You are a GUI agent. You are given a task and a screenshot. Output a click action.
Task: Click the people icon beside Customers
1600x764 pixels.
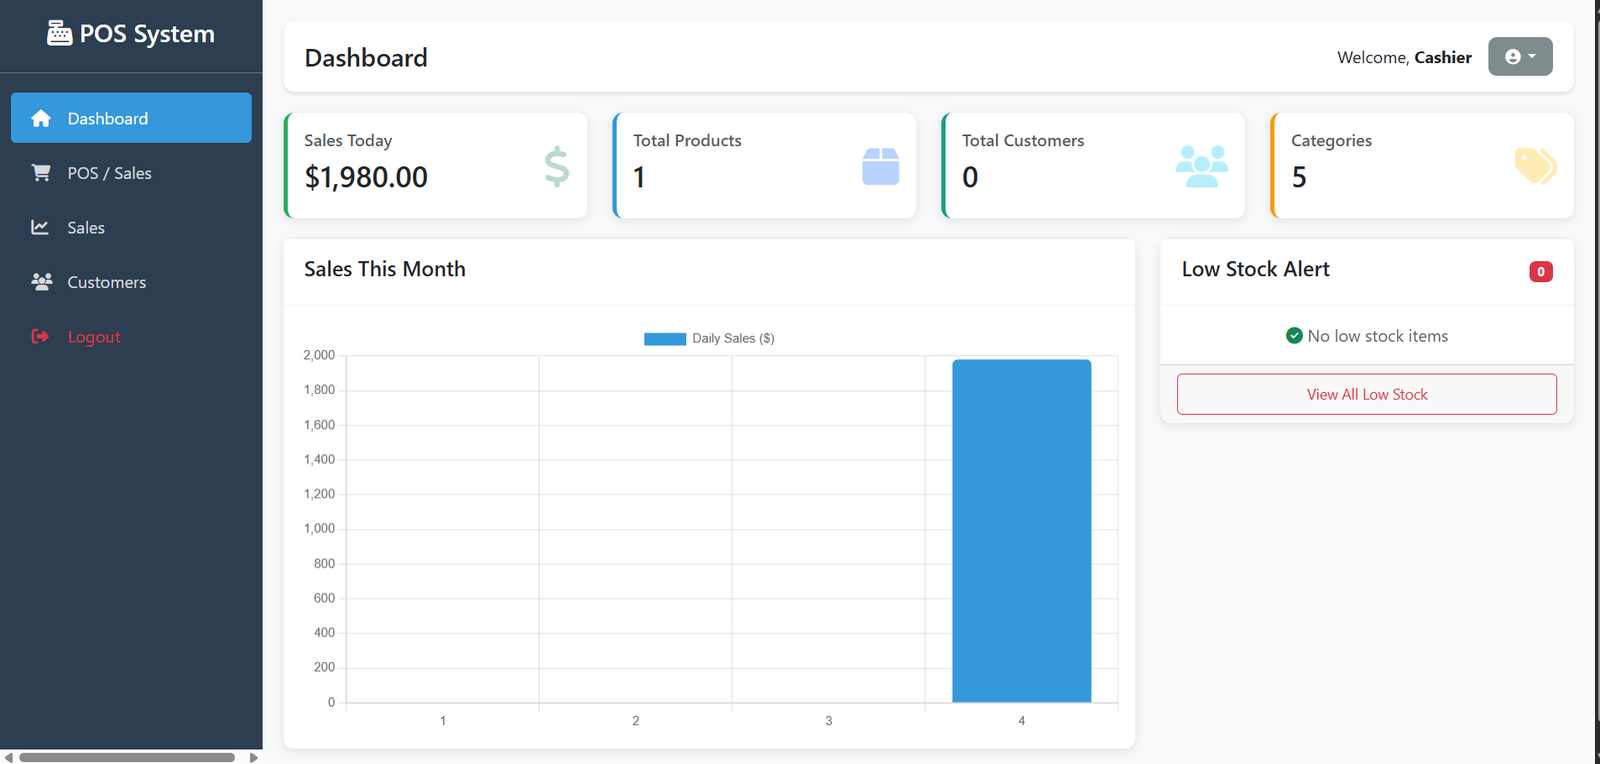coord(41,282)
